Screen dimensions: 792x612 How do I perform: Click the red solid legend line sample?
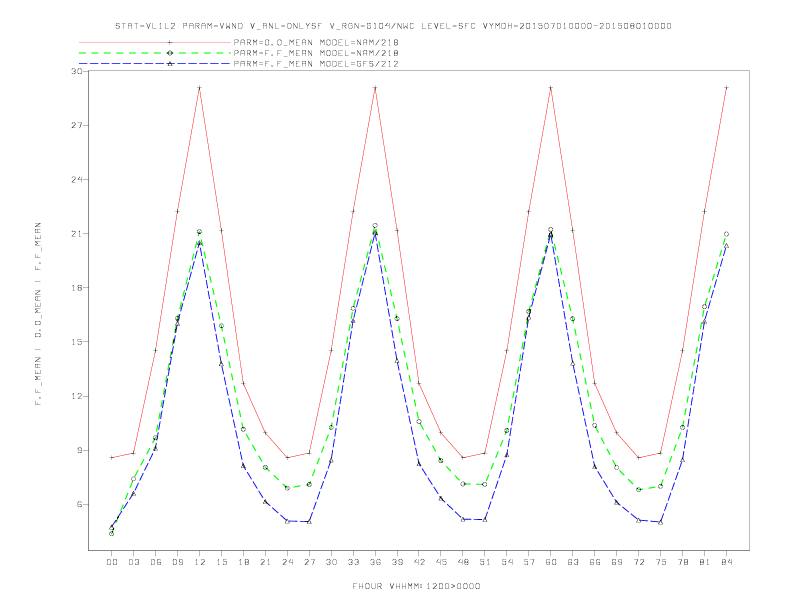coord(155,42)
